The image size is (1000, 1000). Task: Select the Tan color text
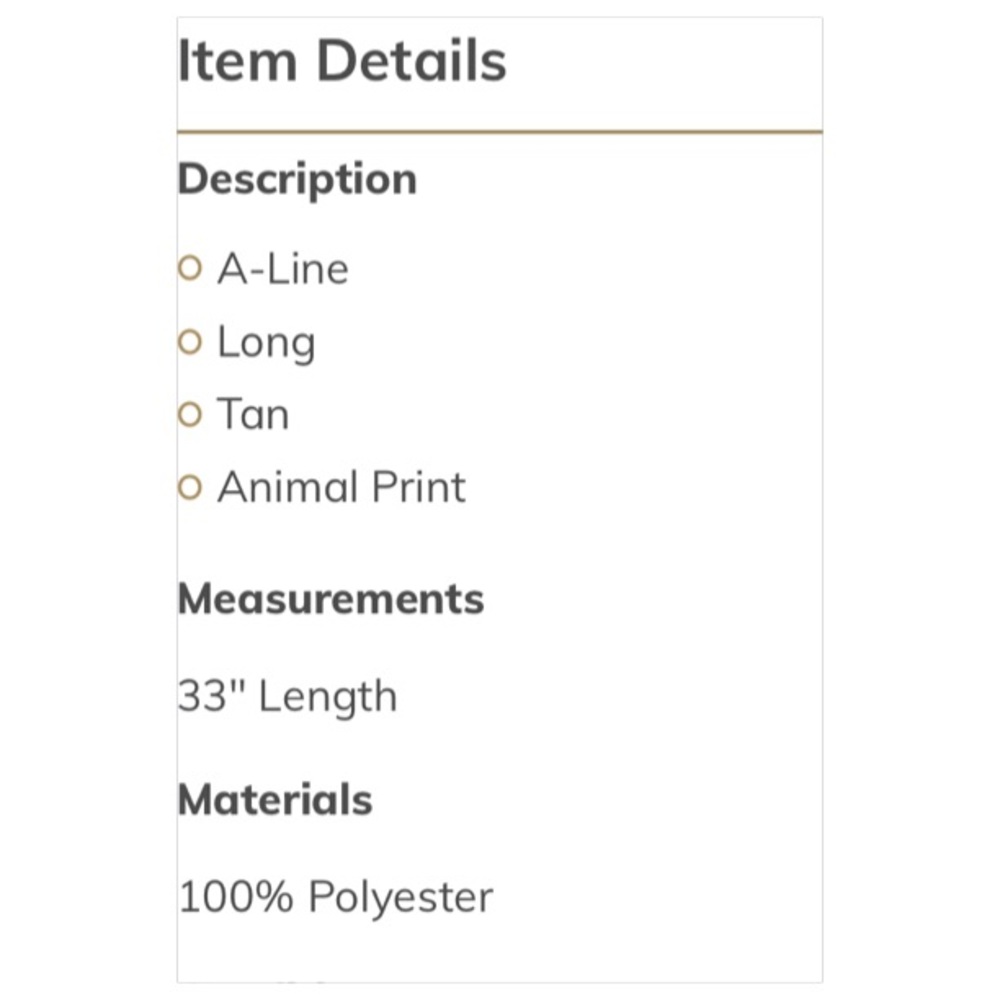coord(253,415)
